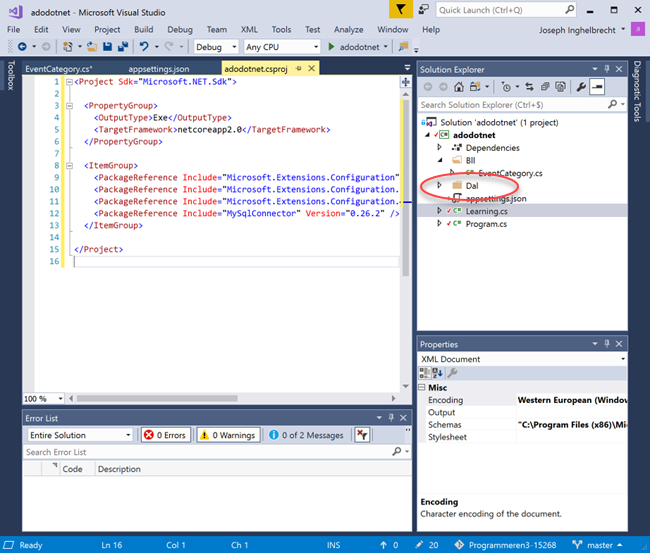Open Properties via the wrench icon in Solution Explorer
Screen dimensions: 650x553
coord(581,87)
